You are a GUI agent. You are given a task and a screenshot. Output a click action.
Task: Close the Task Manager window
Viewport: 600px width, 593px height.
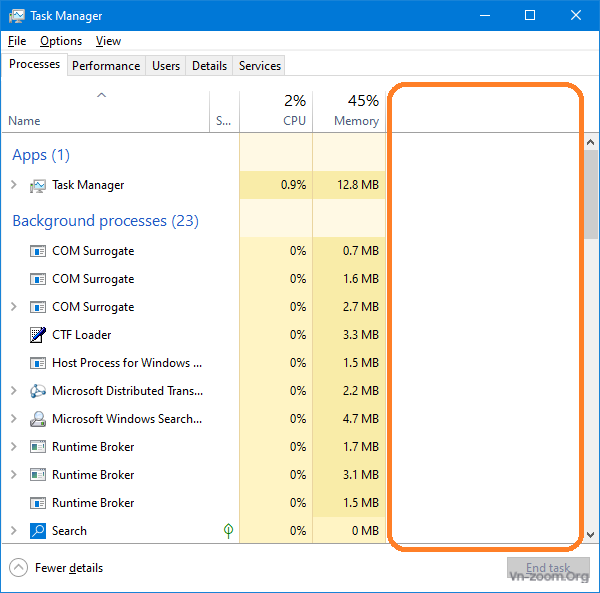(576, 15)
